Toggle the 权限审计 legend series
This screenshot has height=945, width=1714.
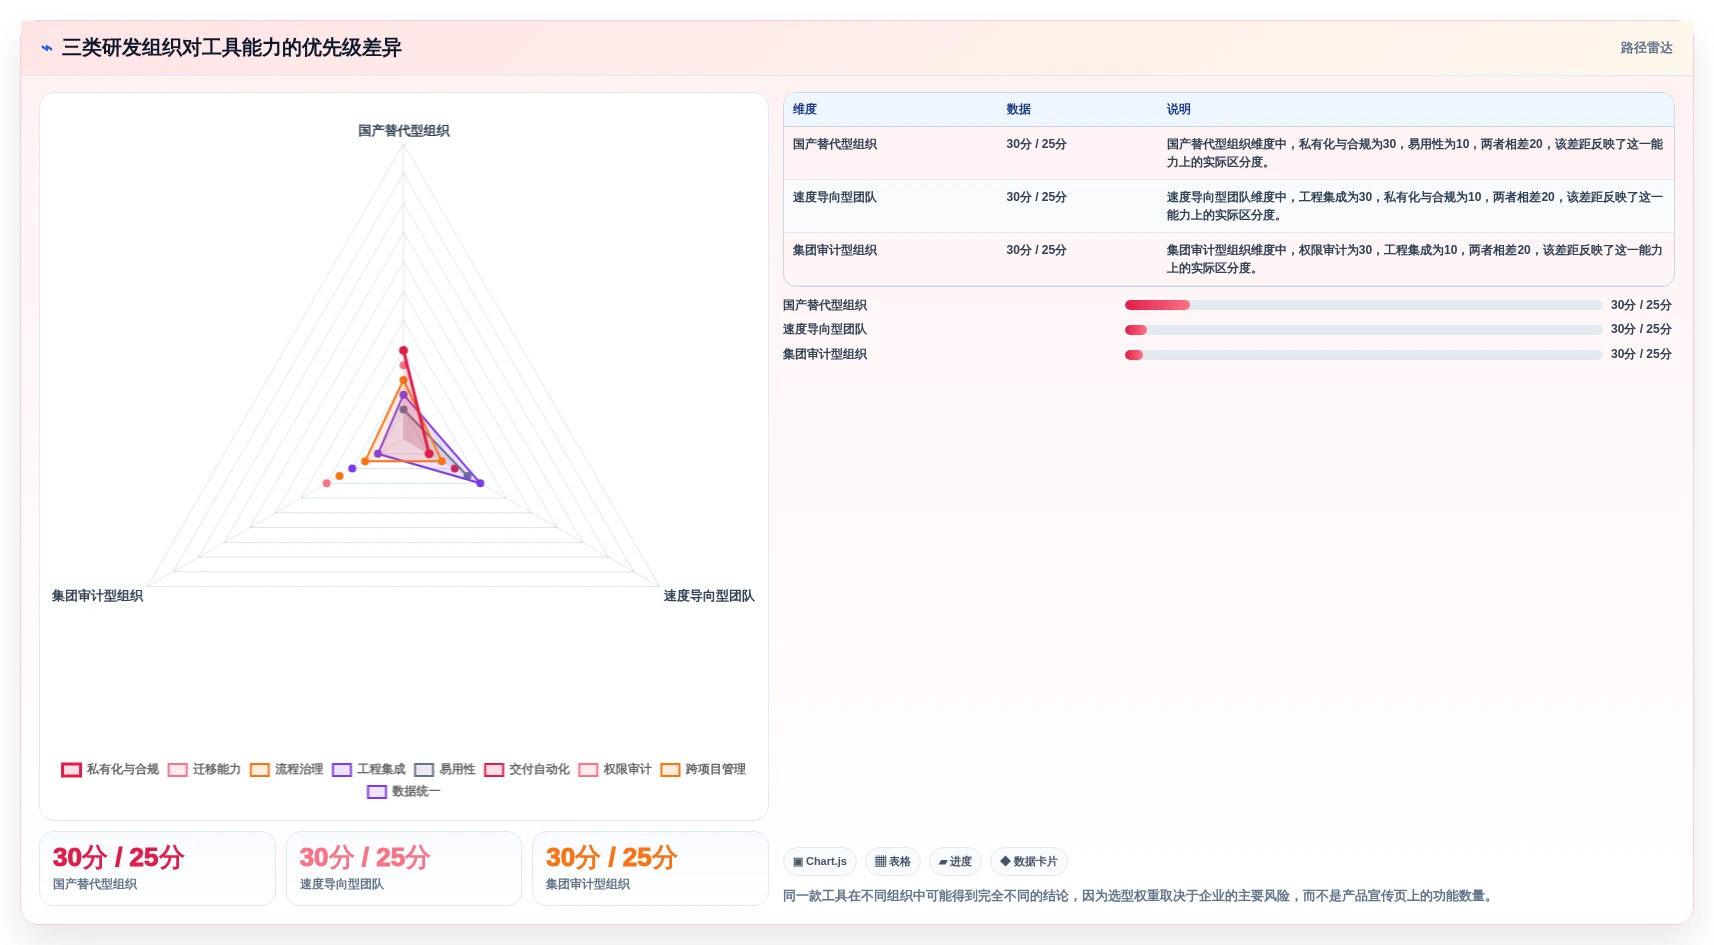[x=615, y=769]
